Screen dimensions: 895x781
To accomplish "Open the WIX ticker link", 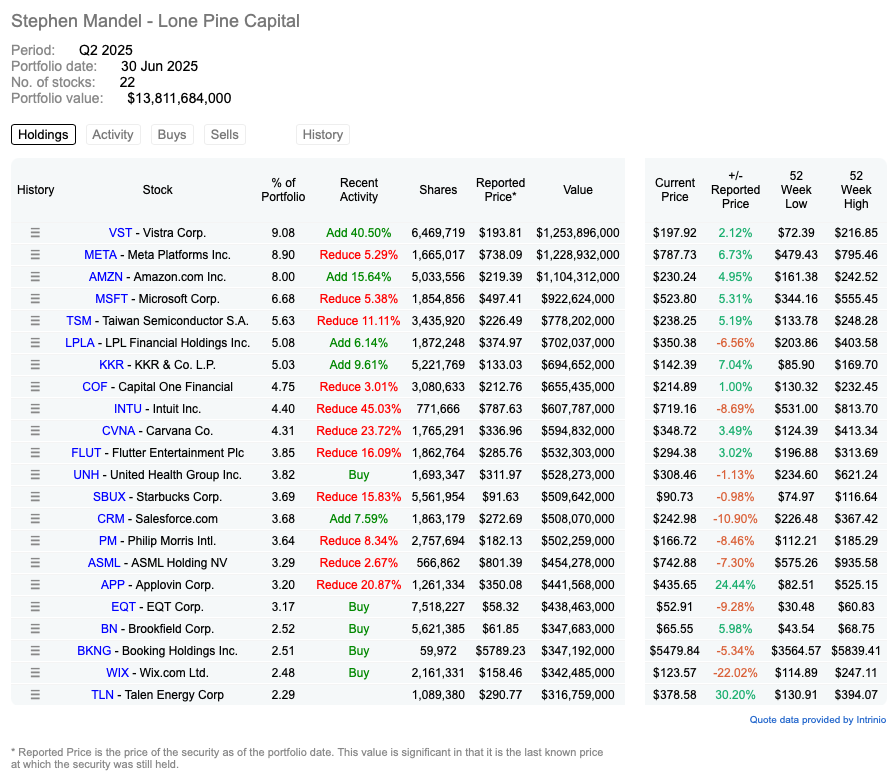I will pyautogui.click(x=118, y=673).
